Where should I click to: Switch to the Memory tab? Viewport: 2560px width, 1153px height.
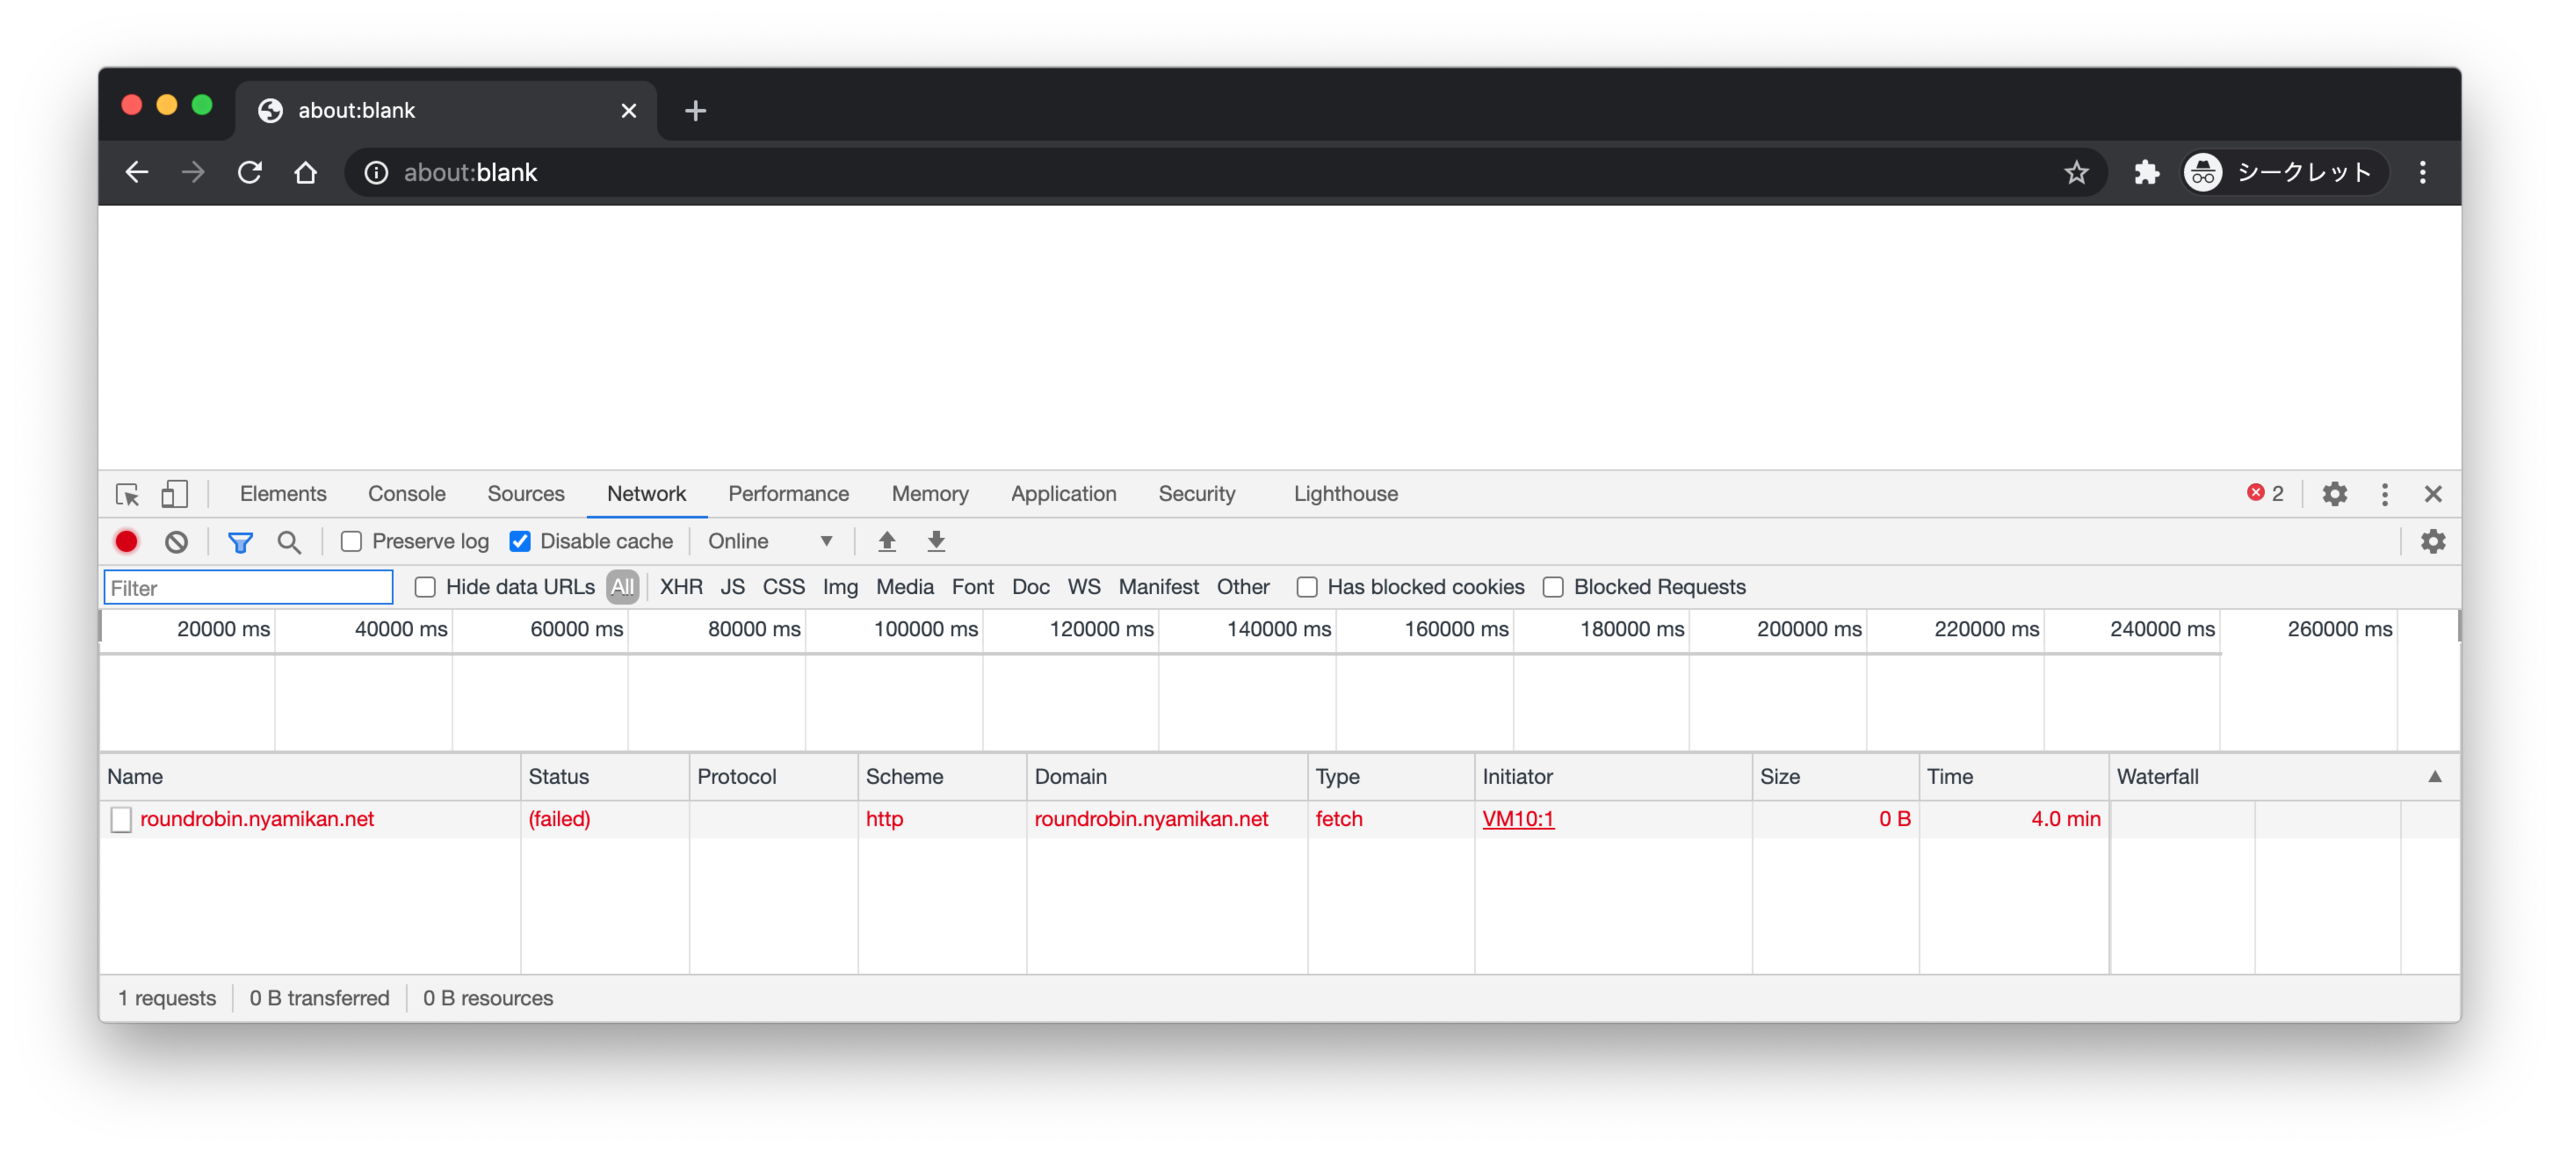[929, 493]
